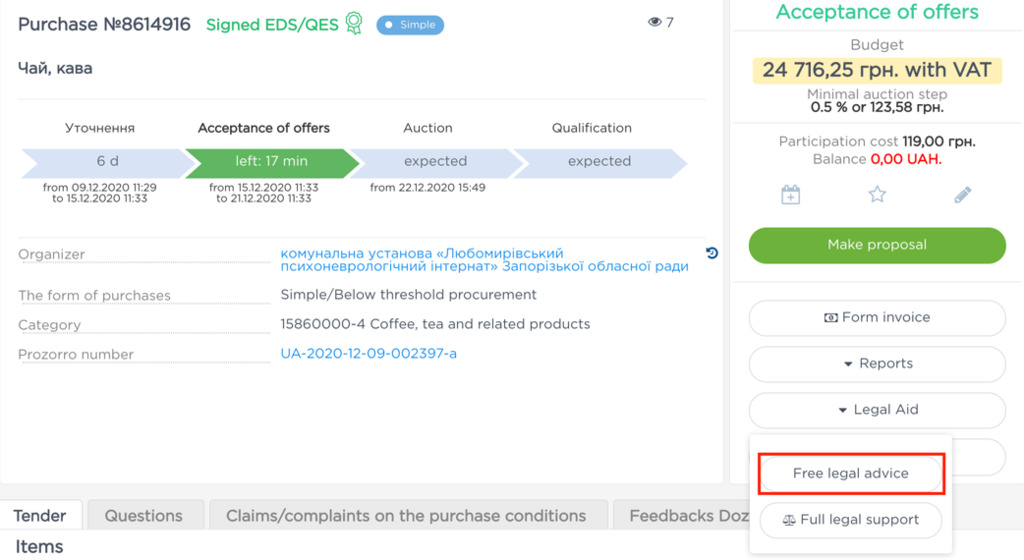Click the star favorite icon
Screen dimensions: 1024x560
(x=877, y=195)
